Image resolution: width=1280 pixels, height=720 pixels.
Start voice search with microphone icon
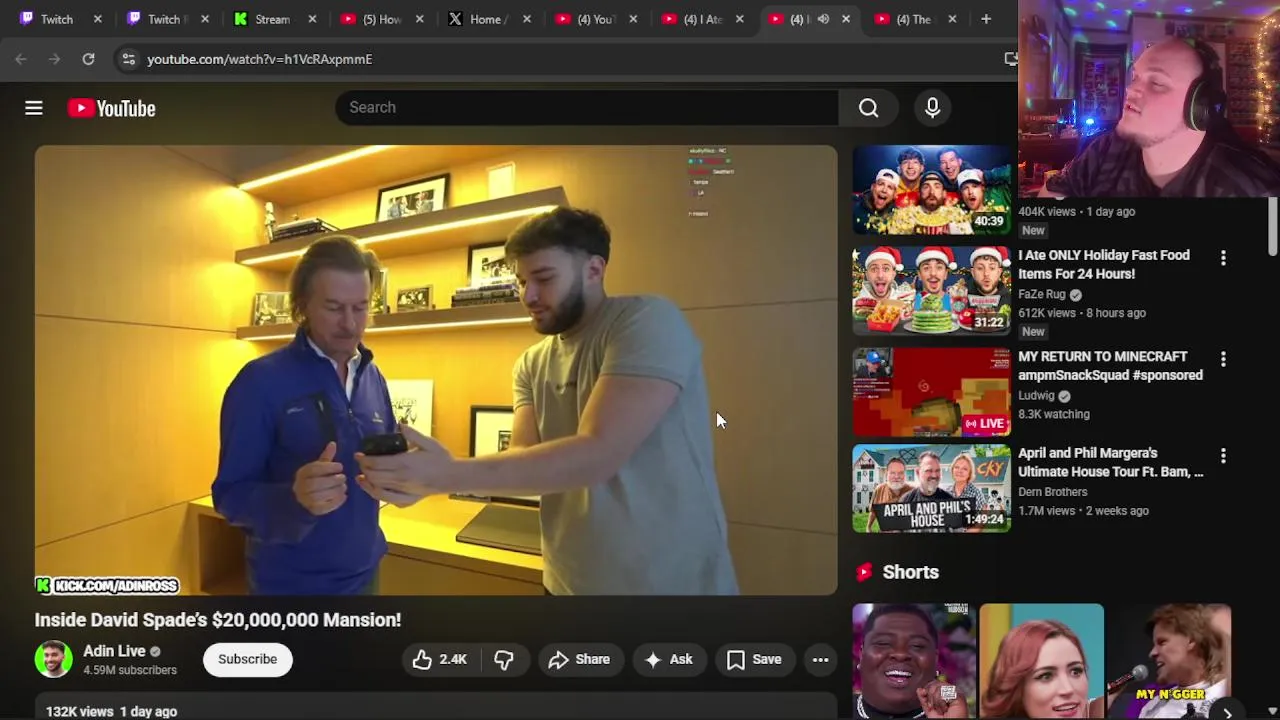click(932, 107)
